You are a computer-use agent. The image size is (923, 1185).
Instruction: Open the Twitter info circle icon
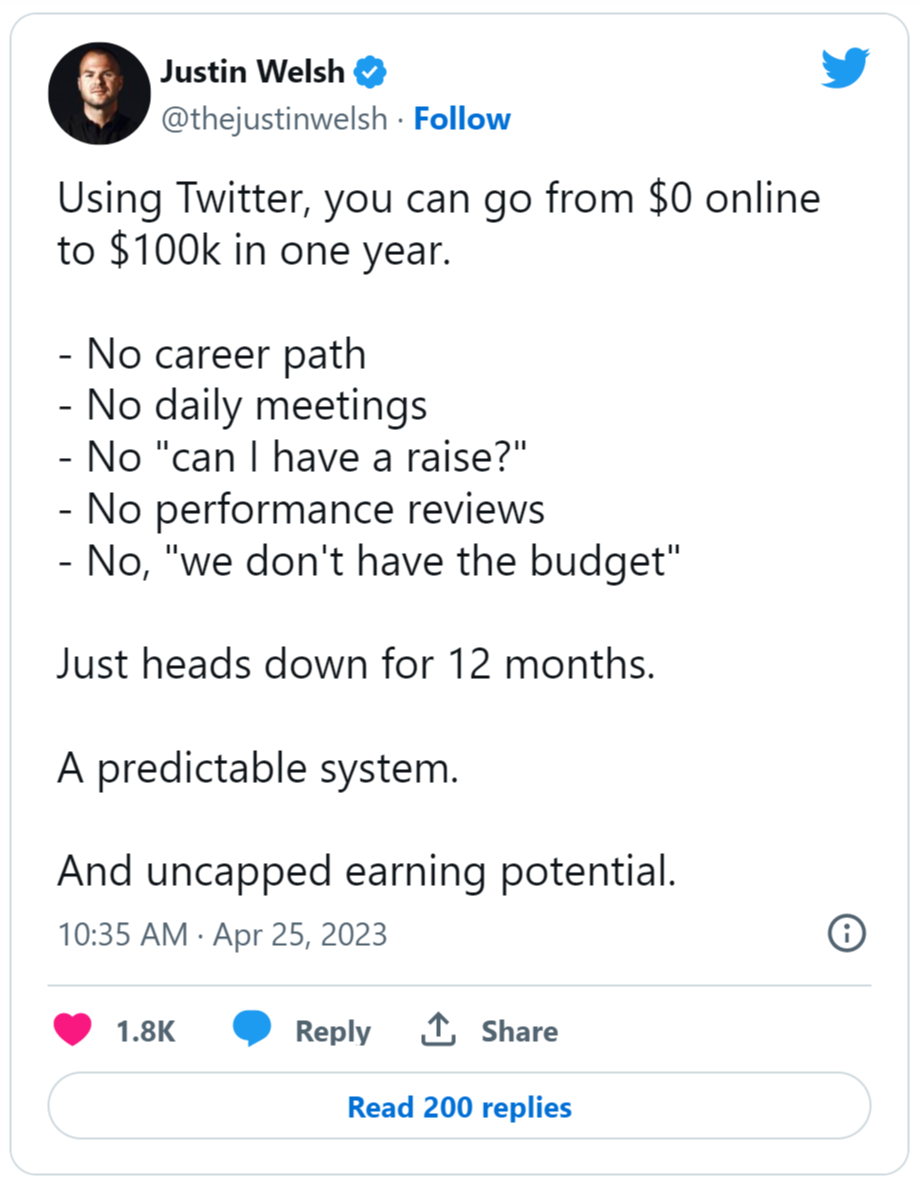847,934
